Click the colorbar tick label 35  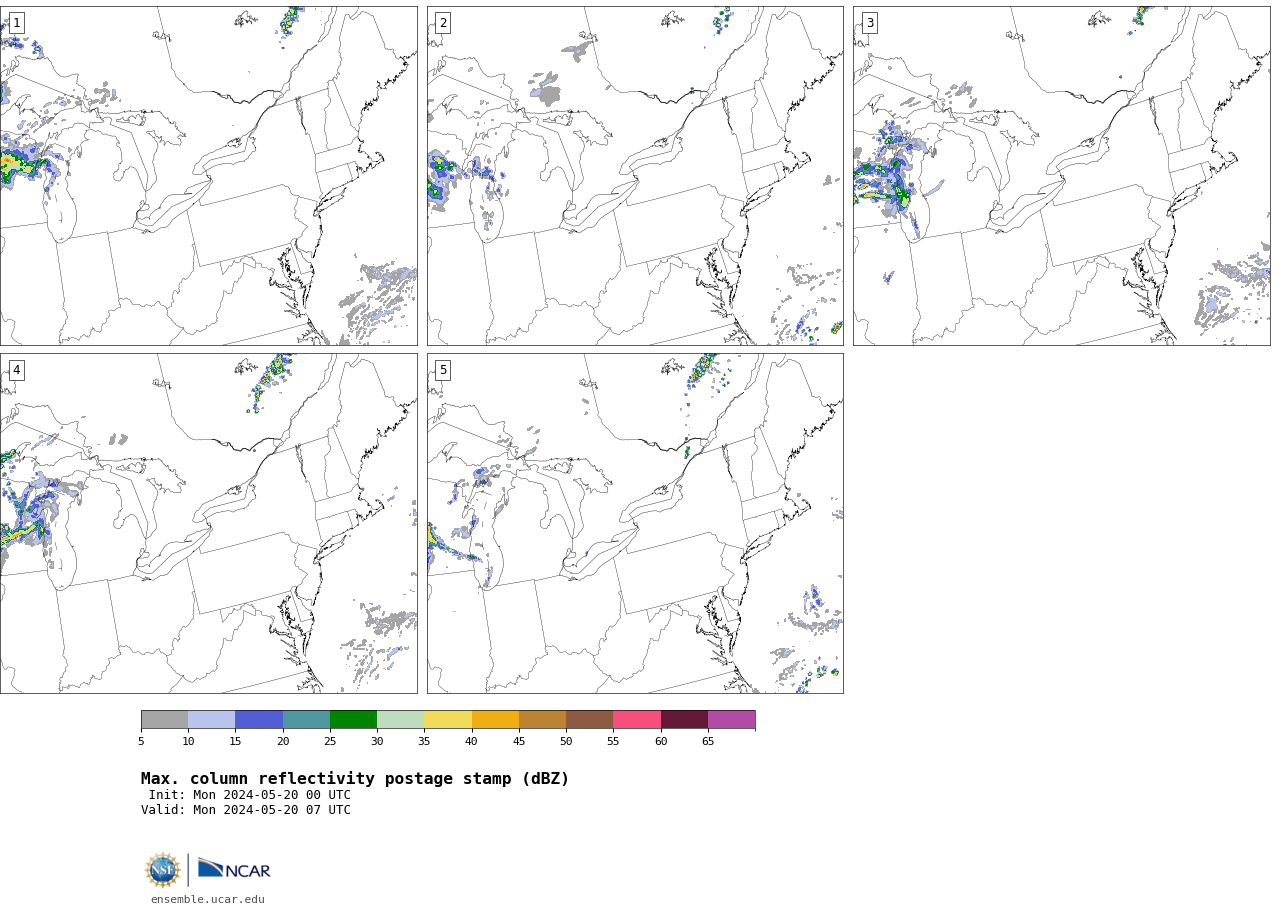click(x=424, y=742)
